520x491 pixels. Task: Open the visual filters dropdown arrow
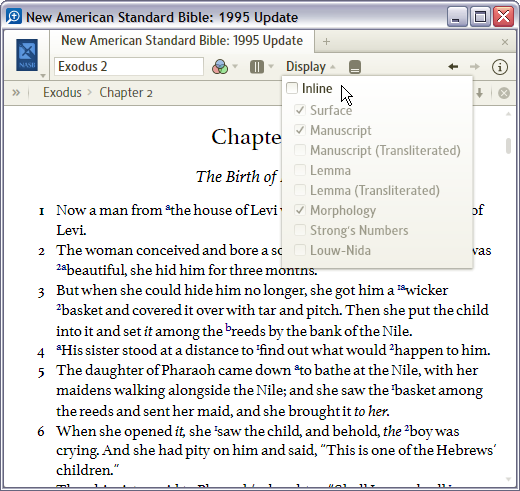tap(235, 66)
